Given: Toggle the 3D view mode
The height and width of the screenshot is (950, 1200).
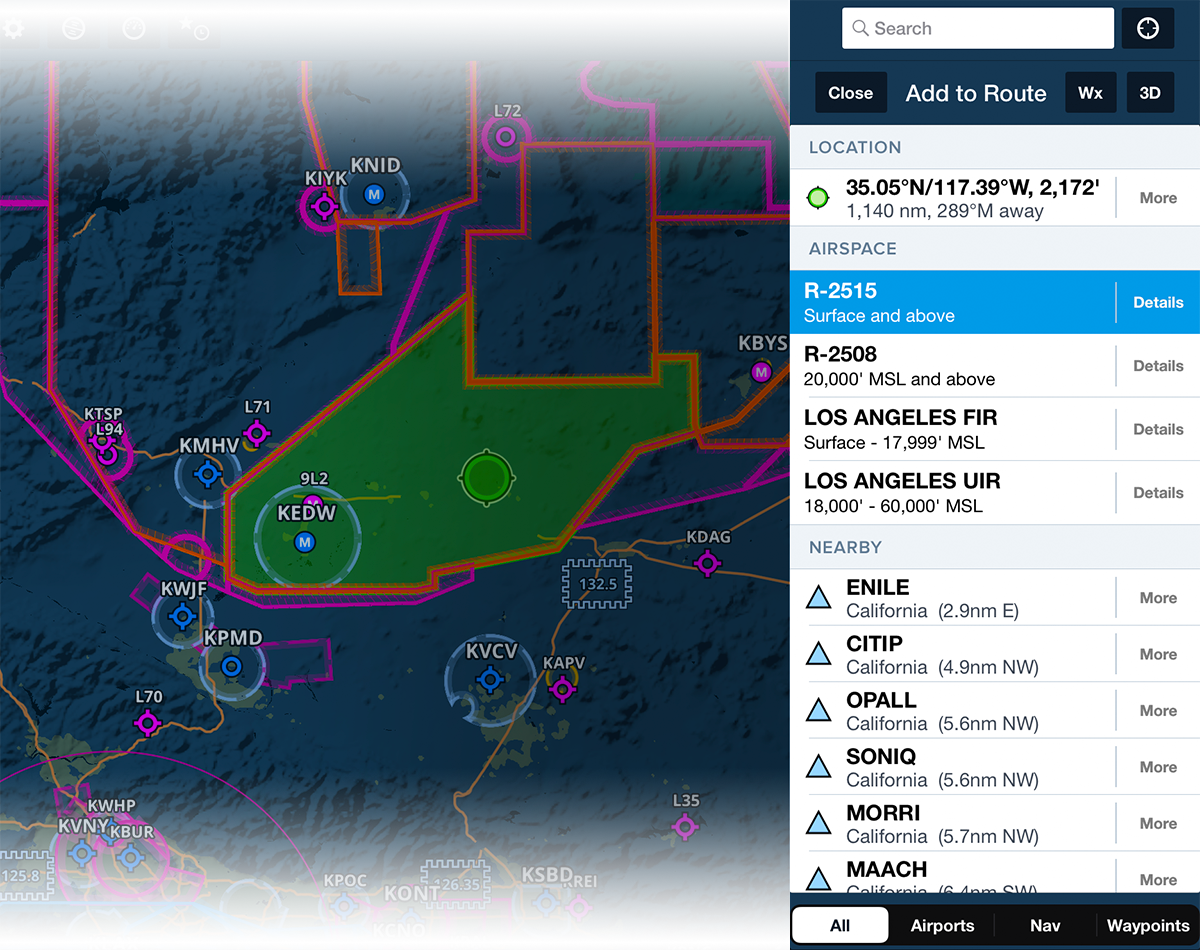Looking at the screenshot, I should coord(1150,92).
